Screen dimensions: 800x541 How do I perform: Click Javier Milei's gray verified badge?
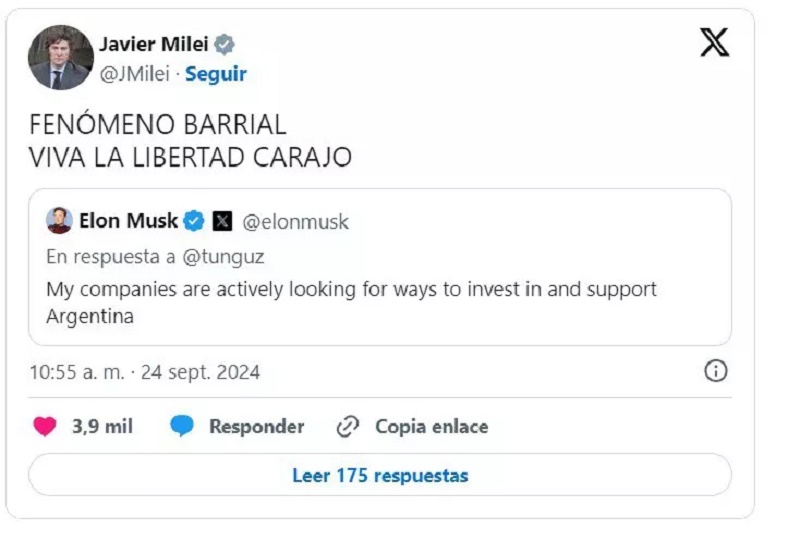[225, 44]
